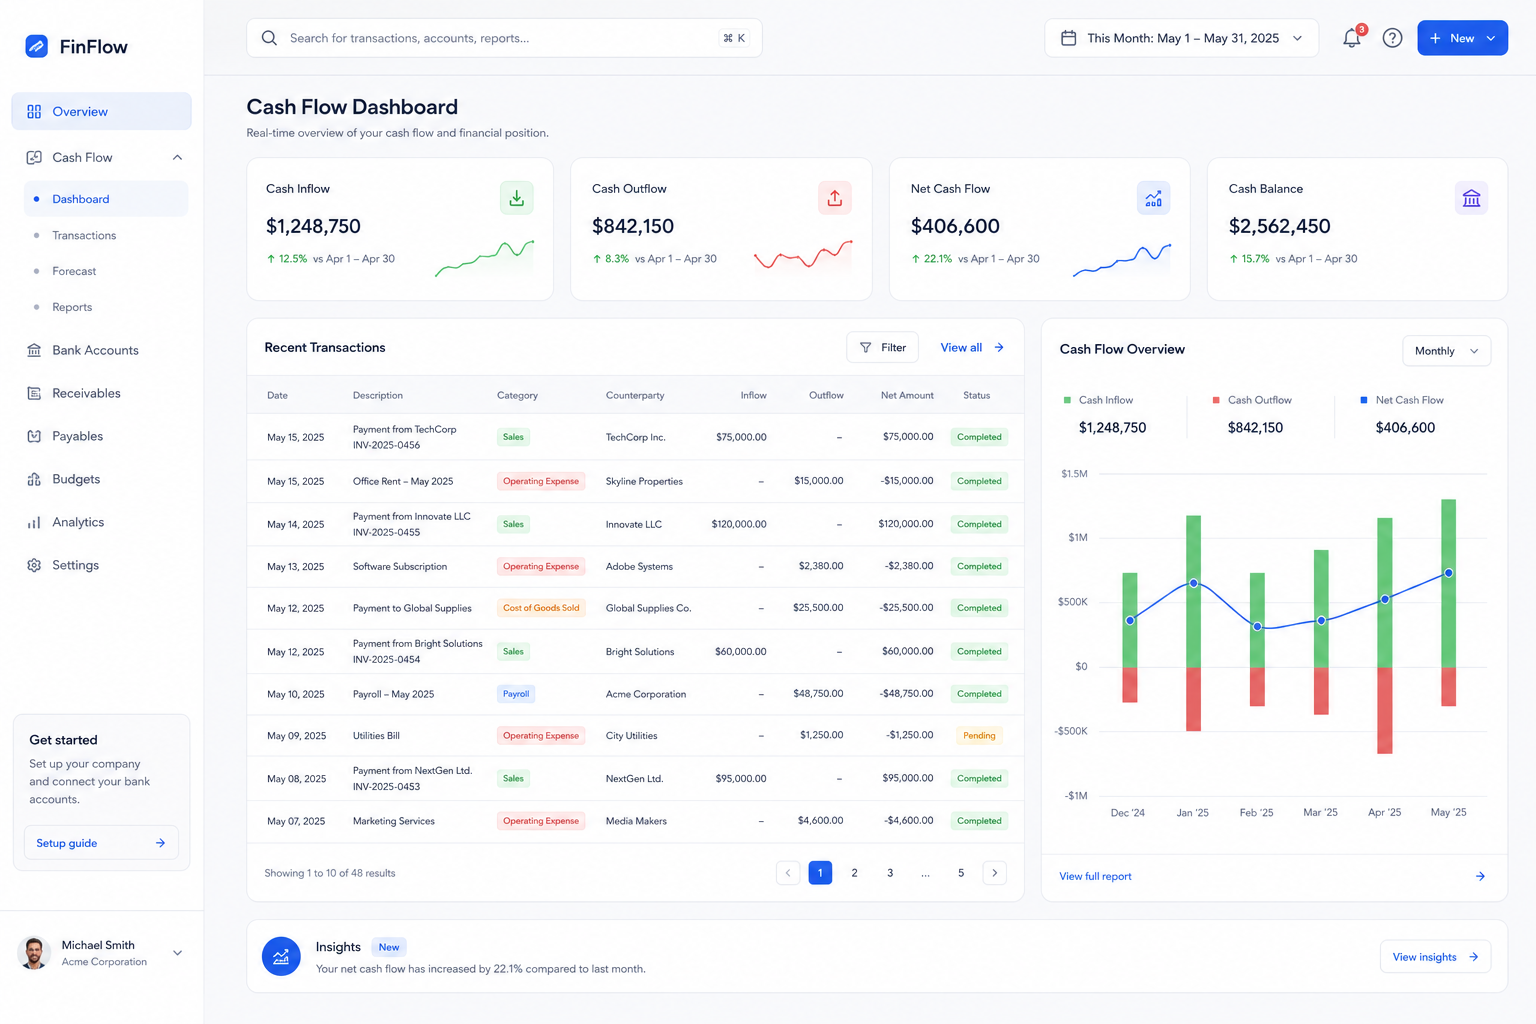The height and width of the screenshot is (1024, 1536).
Task: Open the Setup guide button
Action: tap(101, 843)
